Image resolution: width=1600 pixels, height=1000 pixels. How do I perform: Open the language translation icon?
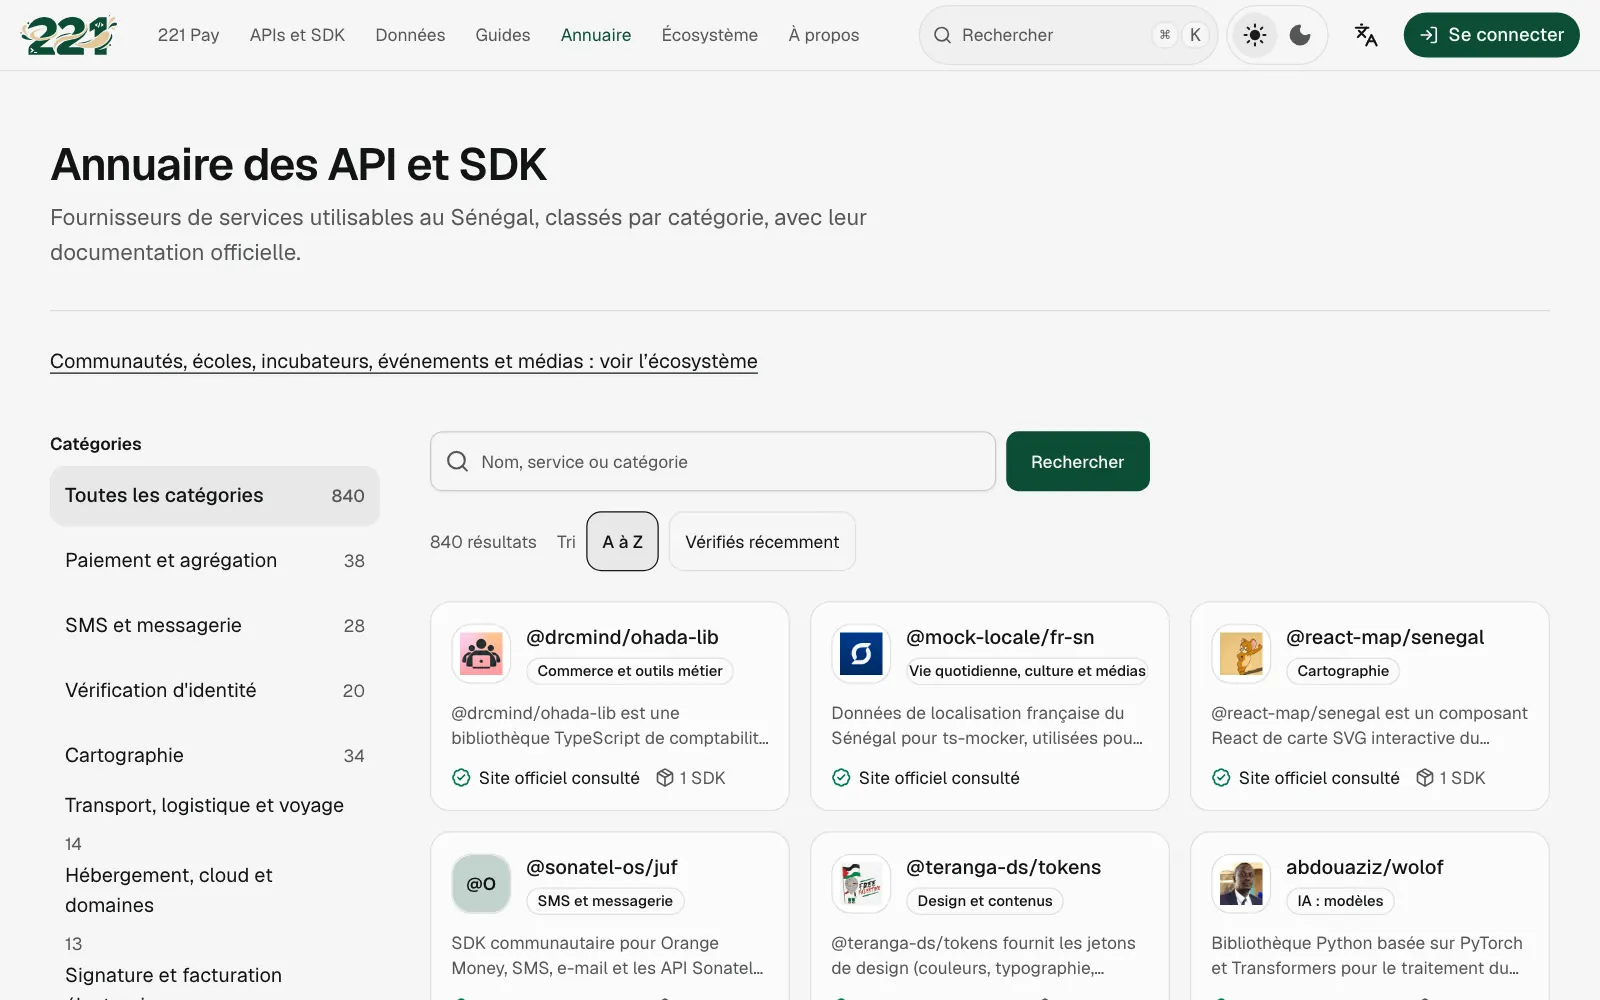[x=1366, y=35]
